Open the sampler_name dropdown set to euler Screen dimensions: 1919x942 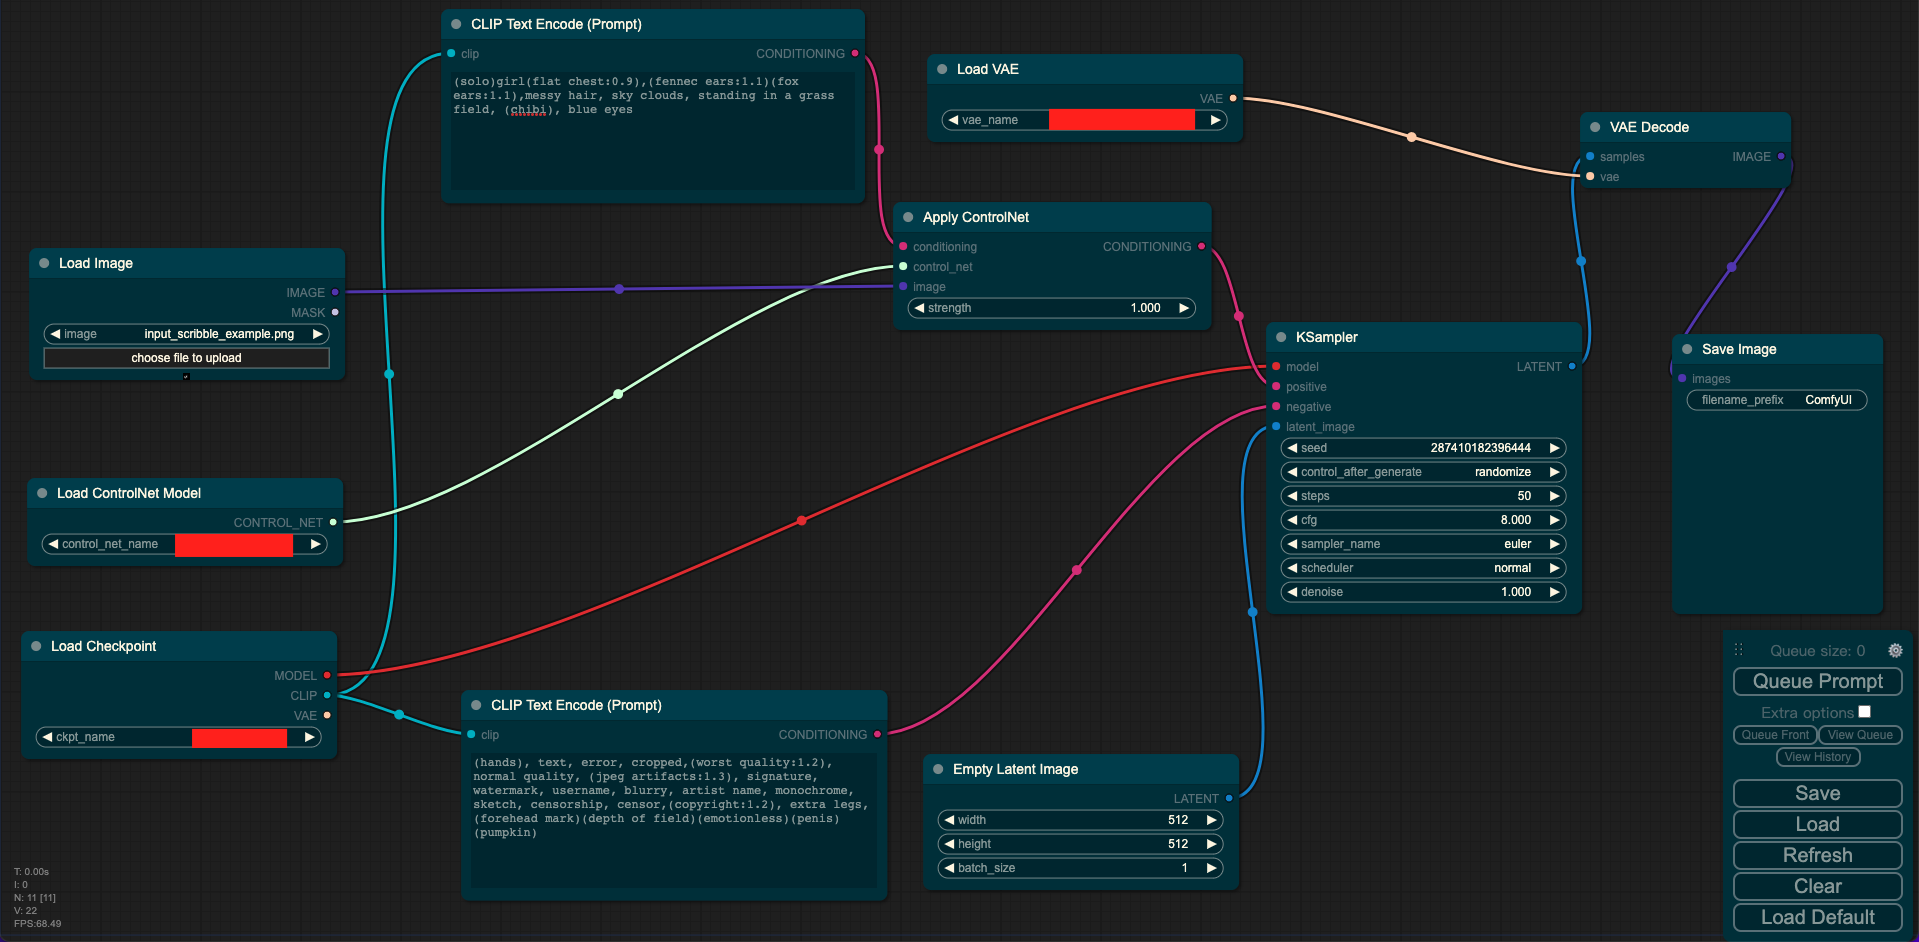(x=1423, y=544)
